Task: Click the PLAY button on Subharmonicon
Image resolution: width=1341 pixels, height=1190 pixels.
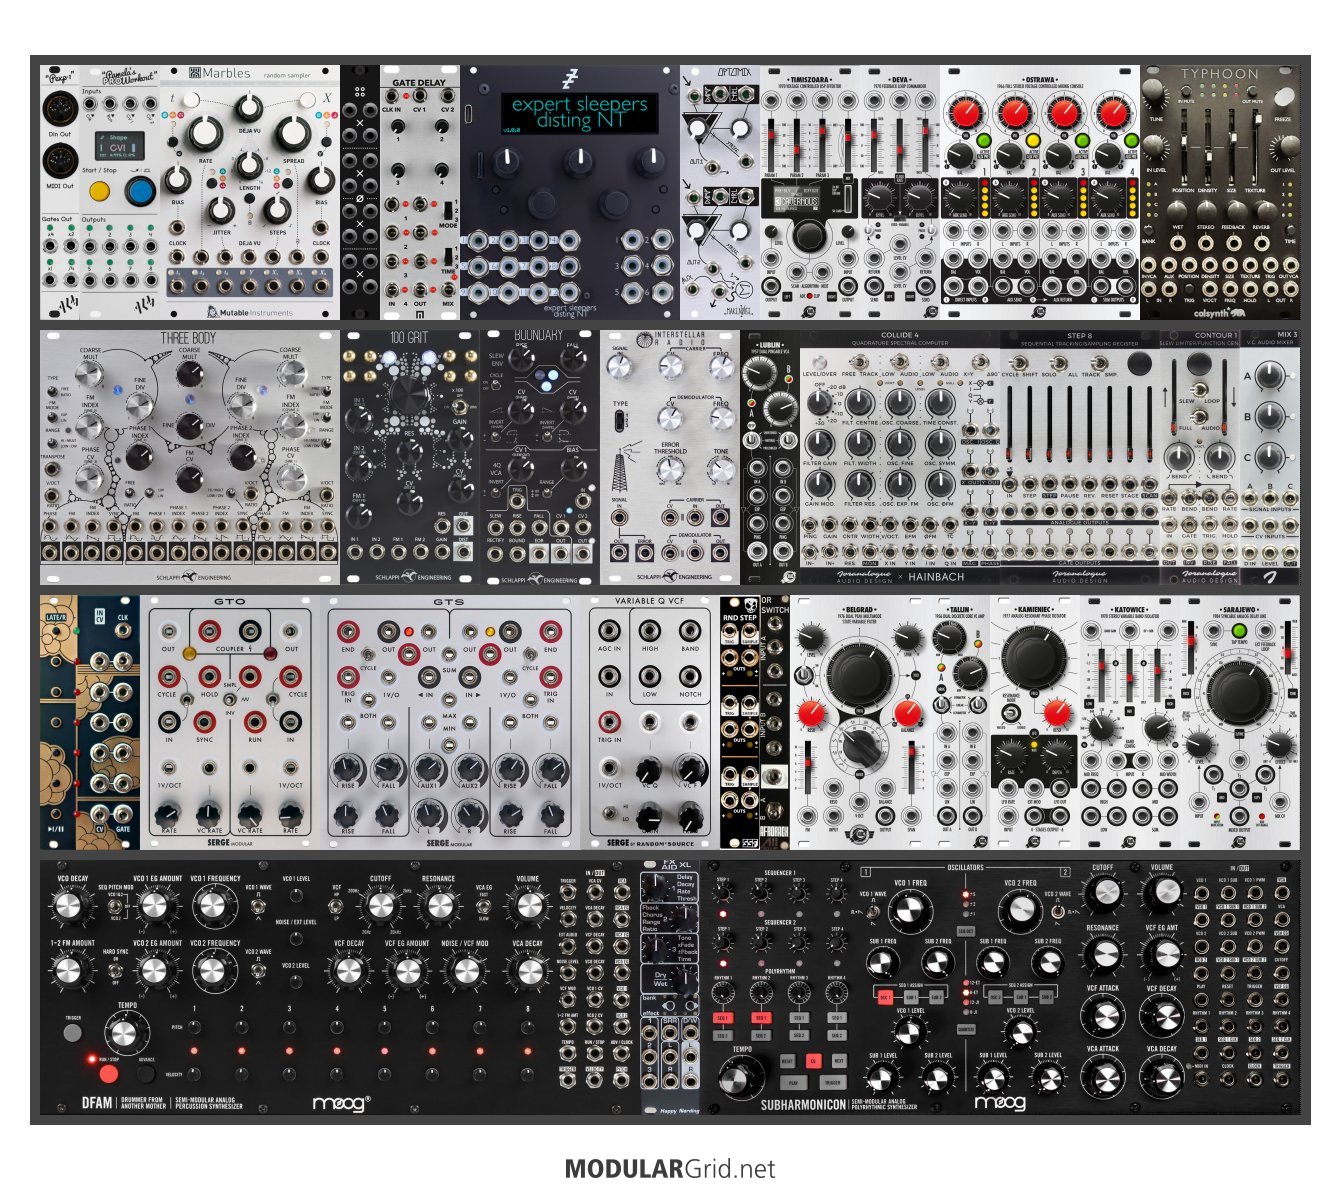Action: tap(793, 1083)
